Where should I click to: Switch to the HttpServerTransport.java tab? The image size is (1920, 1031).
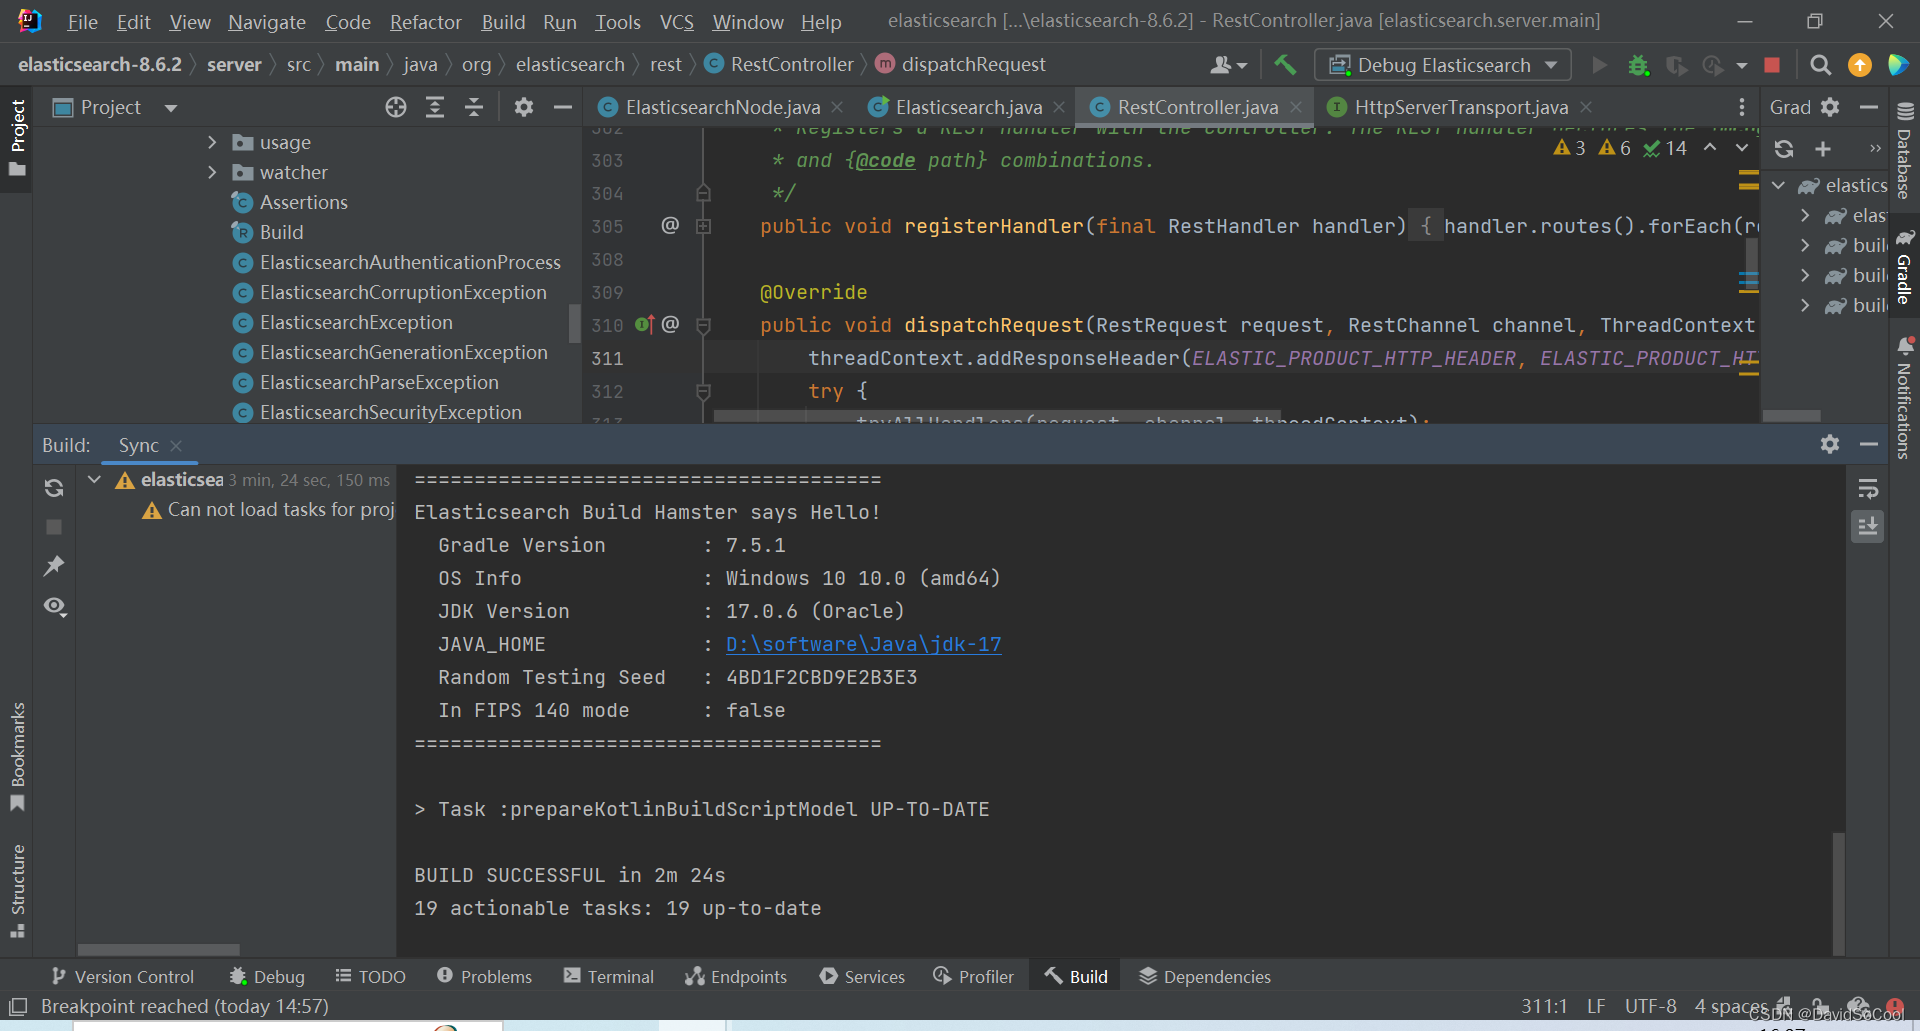(1461, 107)
